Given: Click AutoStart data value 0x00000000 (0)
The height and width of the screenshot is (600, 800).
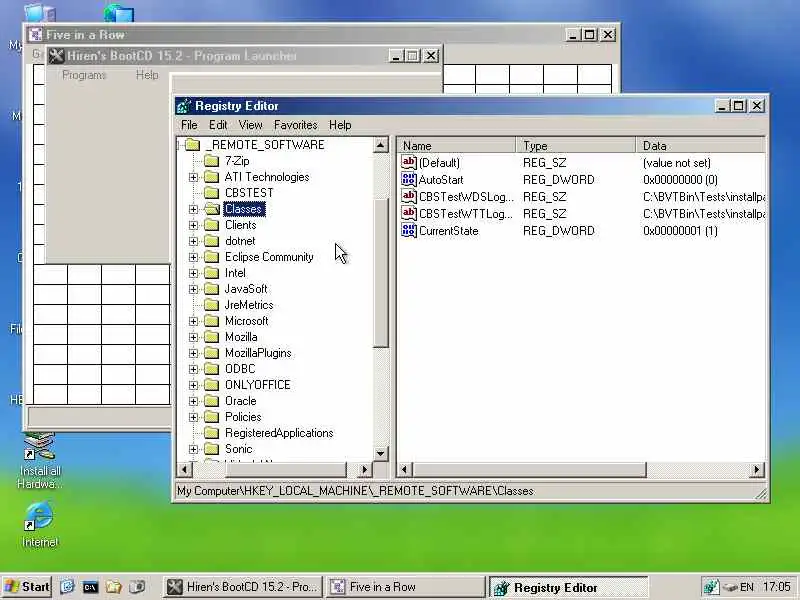Looking at the screenshot, I should pos(680,180).
